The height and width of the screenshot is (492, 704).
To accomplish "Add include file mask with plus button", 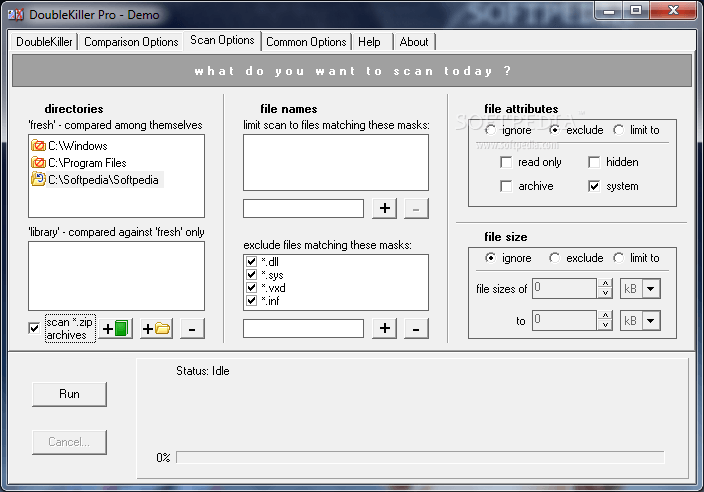I will 384,208.
